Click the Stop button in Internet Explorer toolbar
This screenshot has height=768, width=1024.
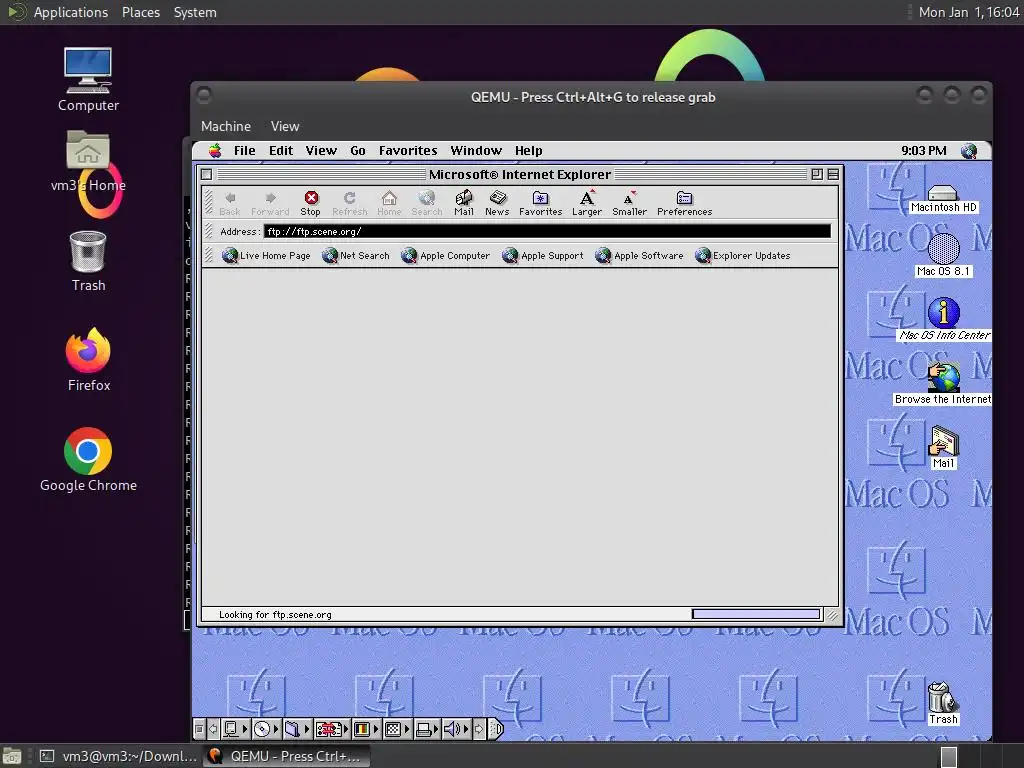[x=311, y=202]
